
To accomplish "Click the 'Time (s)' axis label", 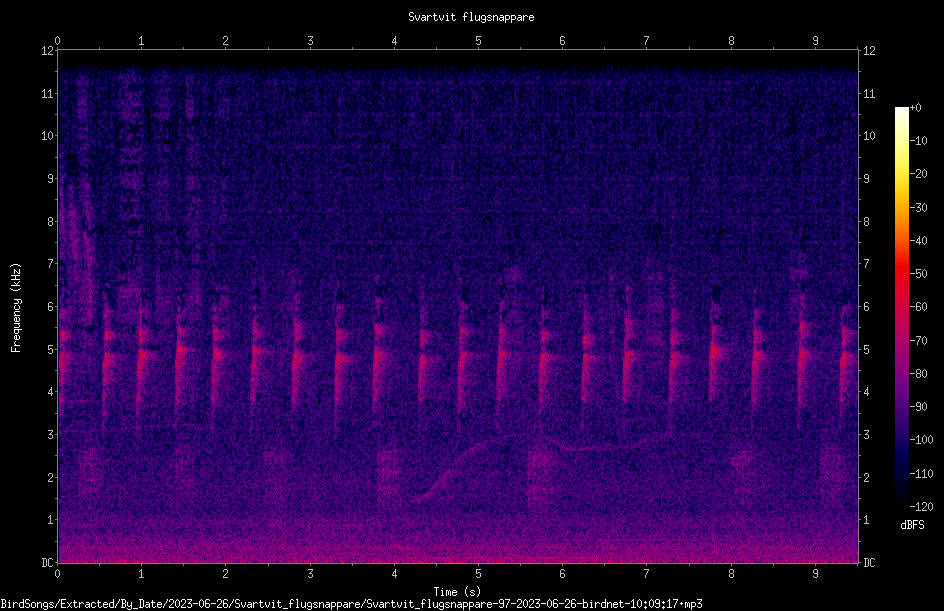I will tap(457, 592).
